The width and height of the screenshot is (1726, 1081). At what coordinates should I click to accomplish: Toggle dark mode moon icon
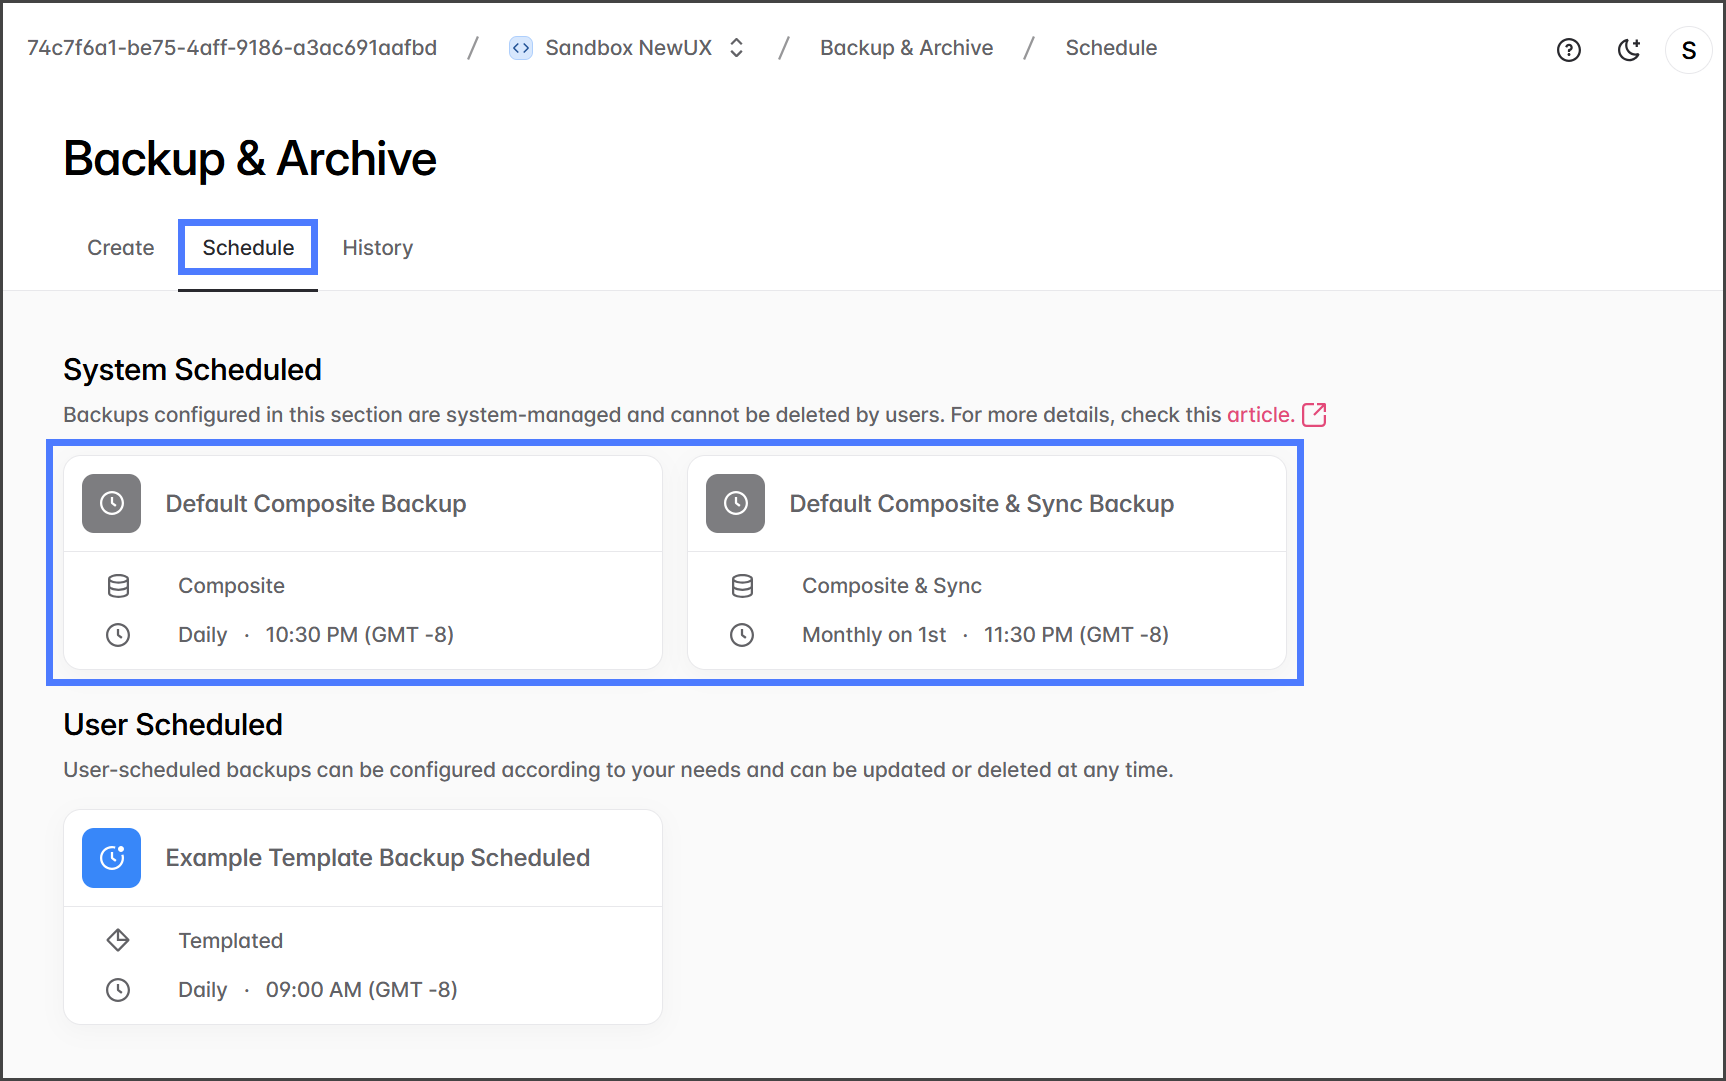(1628, 50)
